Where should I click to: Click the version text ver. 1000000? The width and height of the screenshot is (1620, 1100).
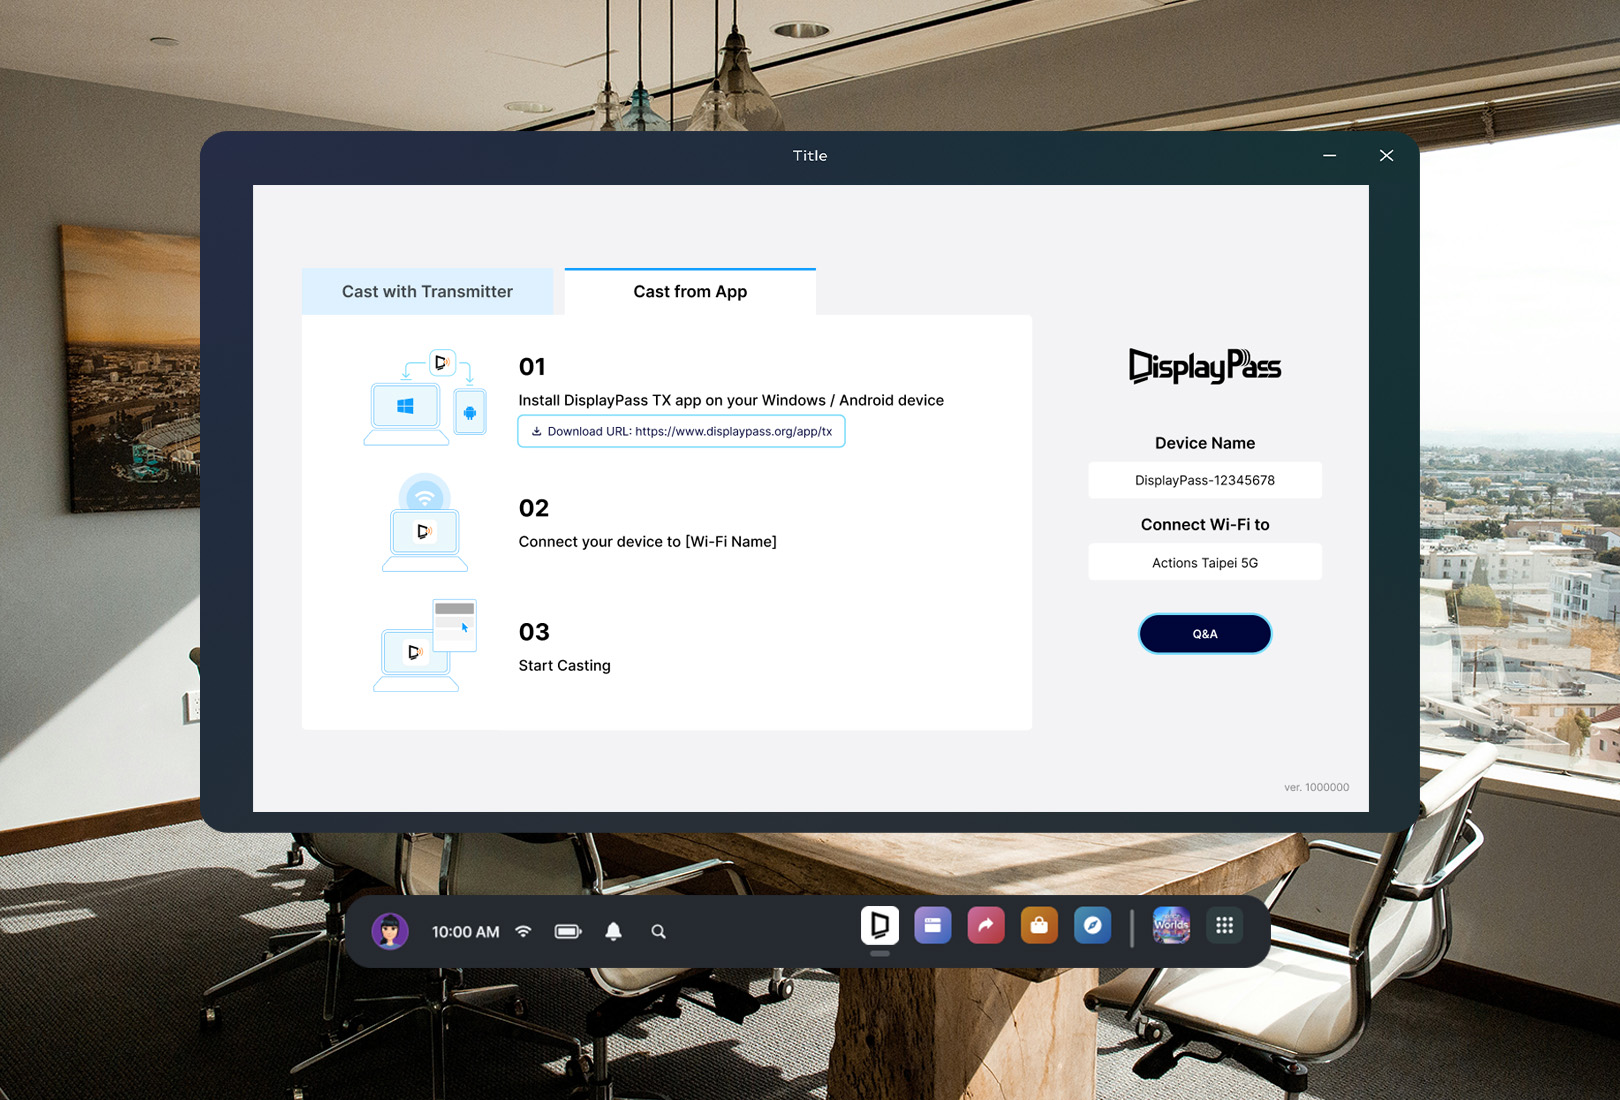pyautogui.click(x=1317, y=787)
